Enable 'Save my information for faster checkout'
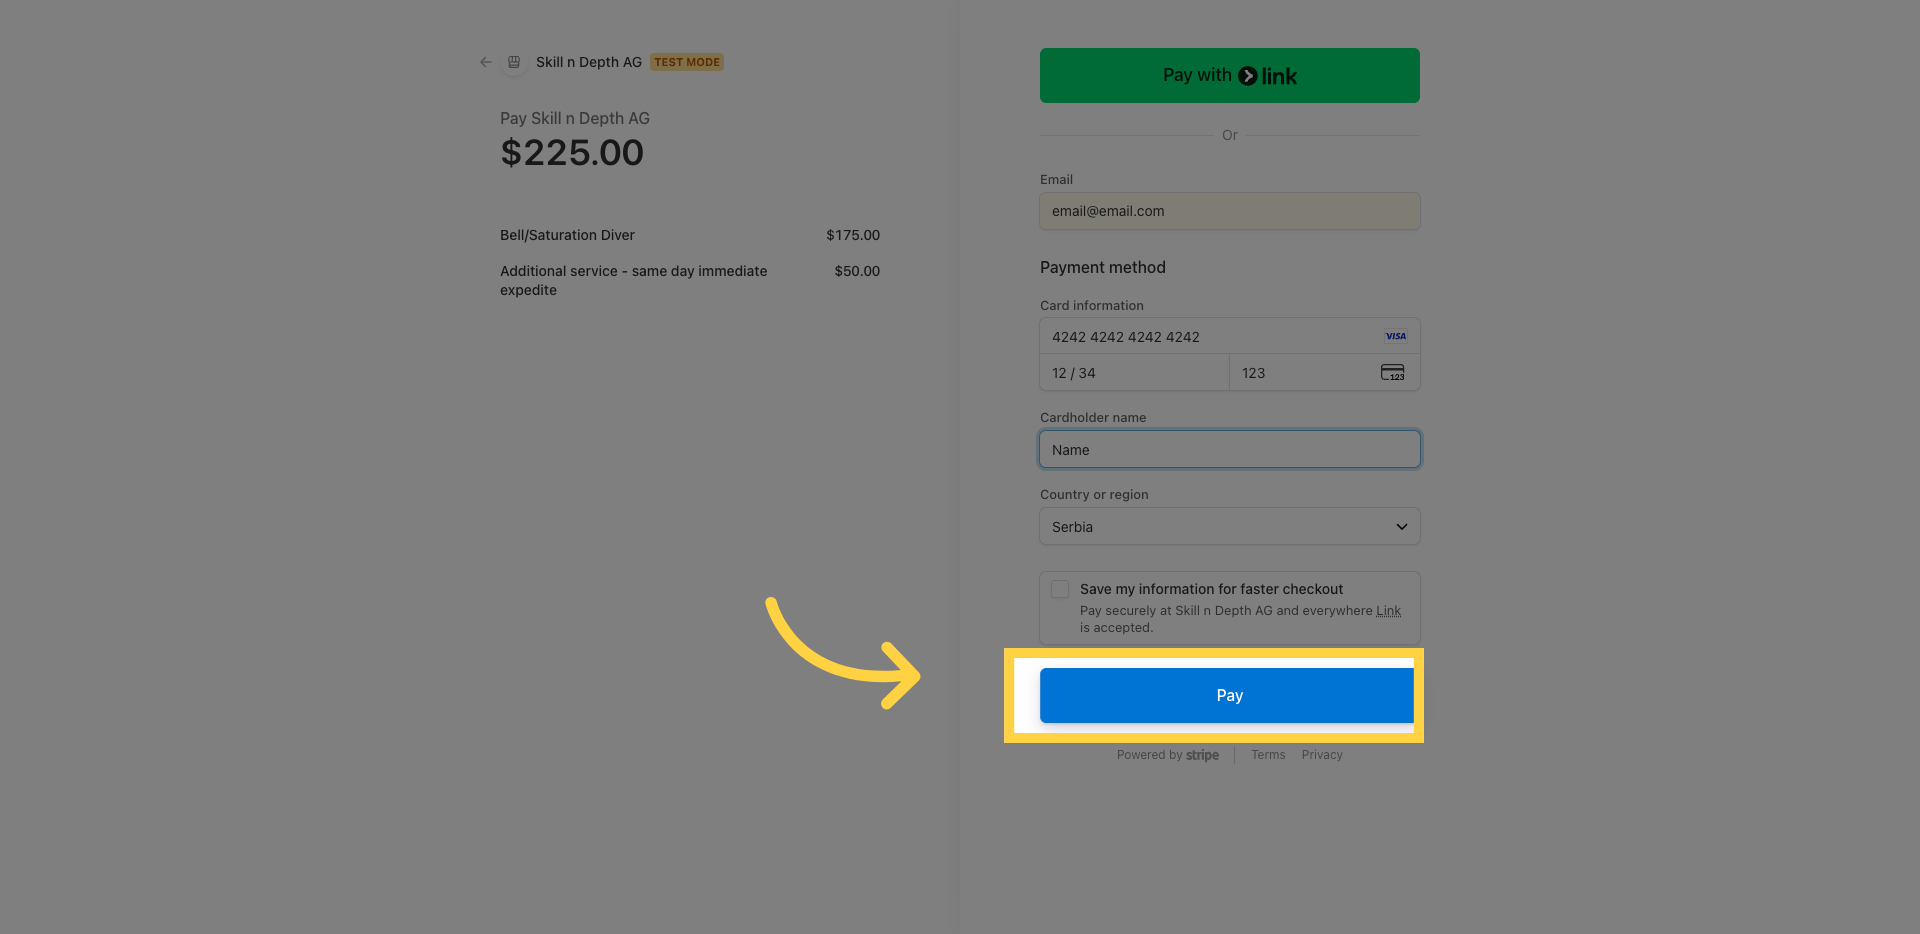Image resolution: width=1920 pixels, height=934 pixels. (x=1059, y=589)
